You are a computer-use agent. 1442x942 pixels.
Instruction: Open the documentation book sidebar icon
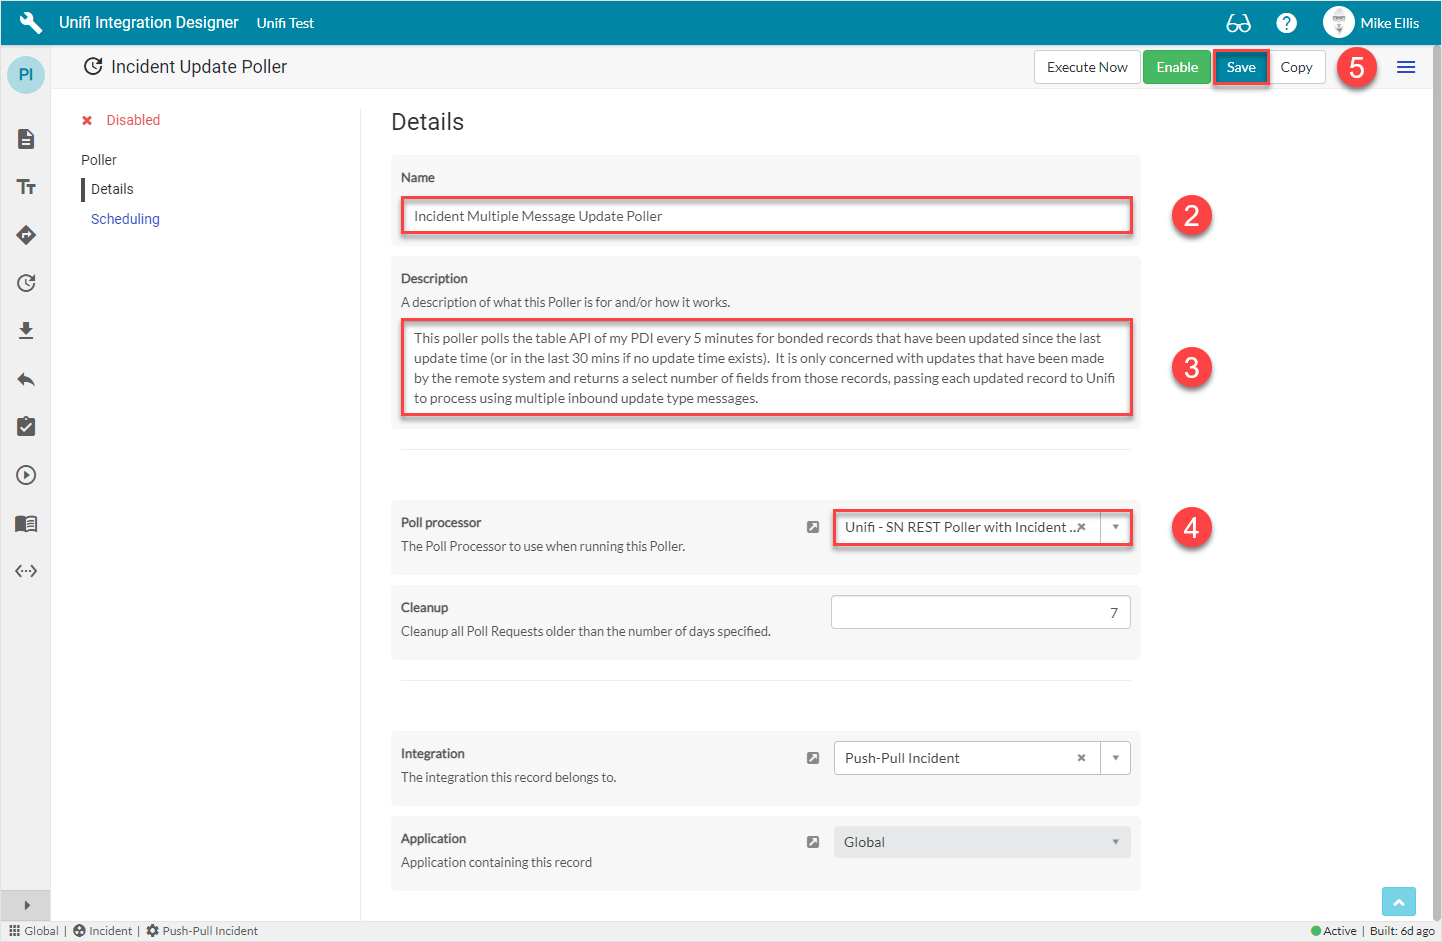(x=25, y=523)
